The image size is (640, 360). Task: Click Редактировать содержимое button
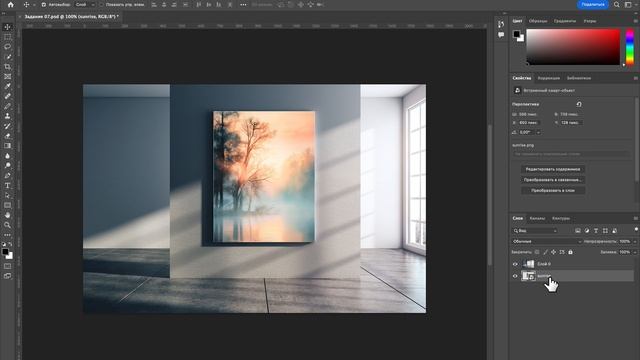pyautogui.click(x=553, y=169)
